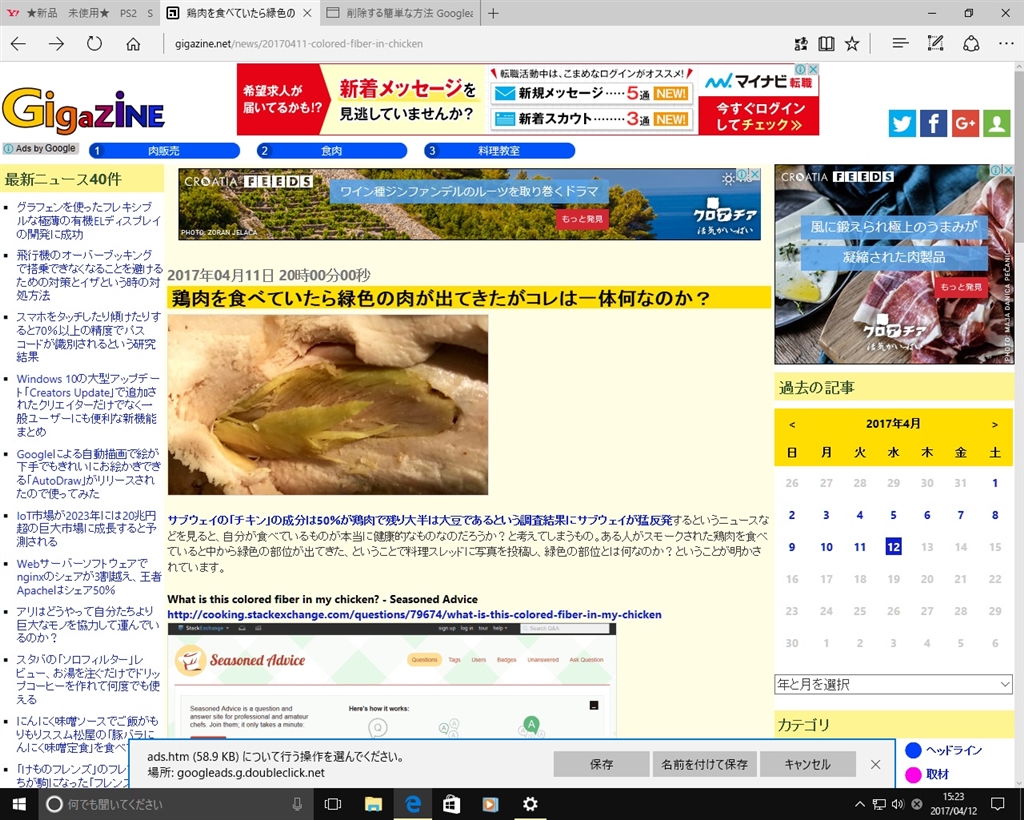This screenshot has height=820, width=1024.
Task: Click the 料理教室 ad link button
Action: [499, 151]
